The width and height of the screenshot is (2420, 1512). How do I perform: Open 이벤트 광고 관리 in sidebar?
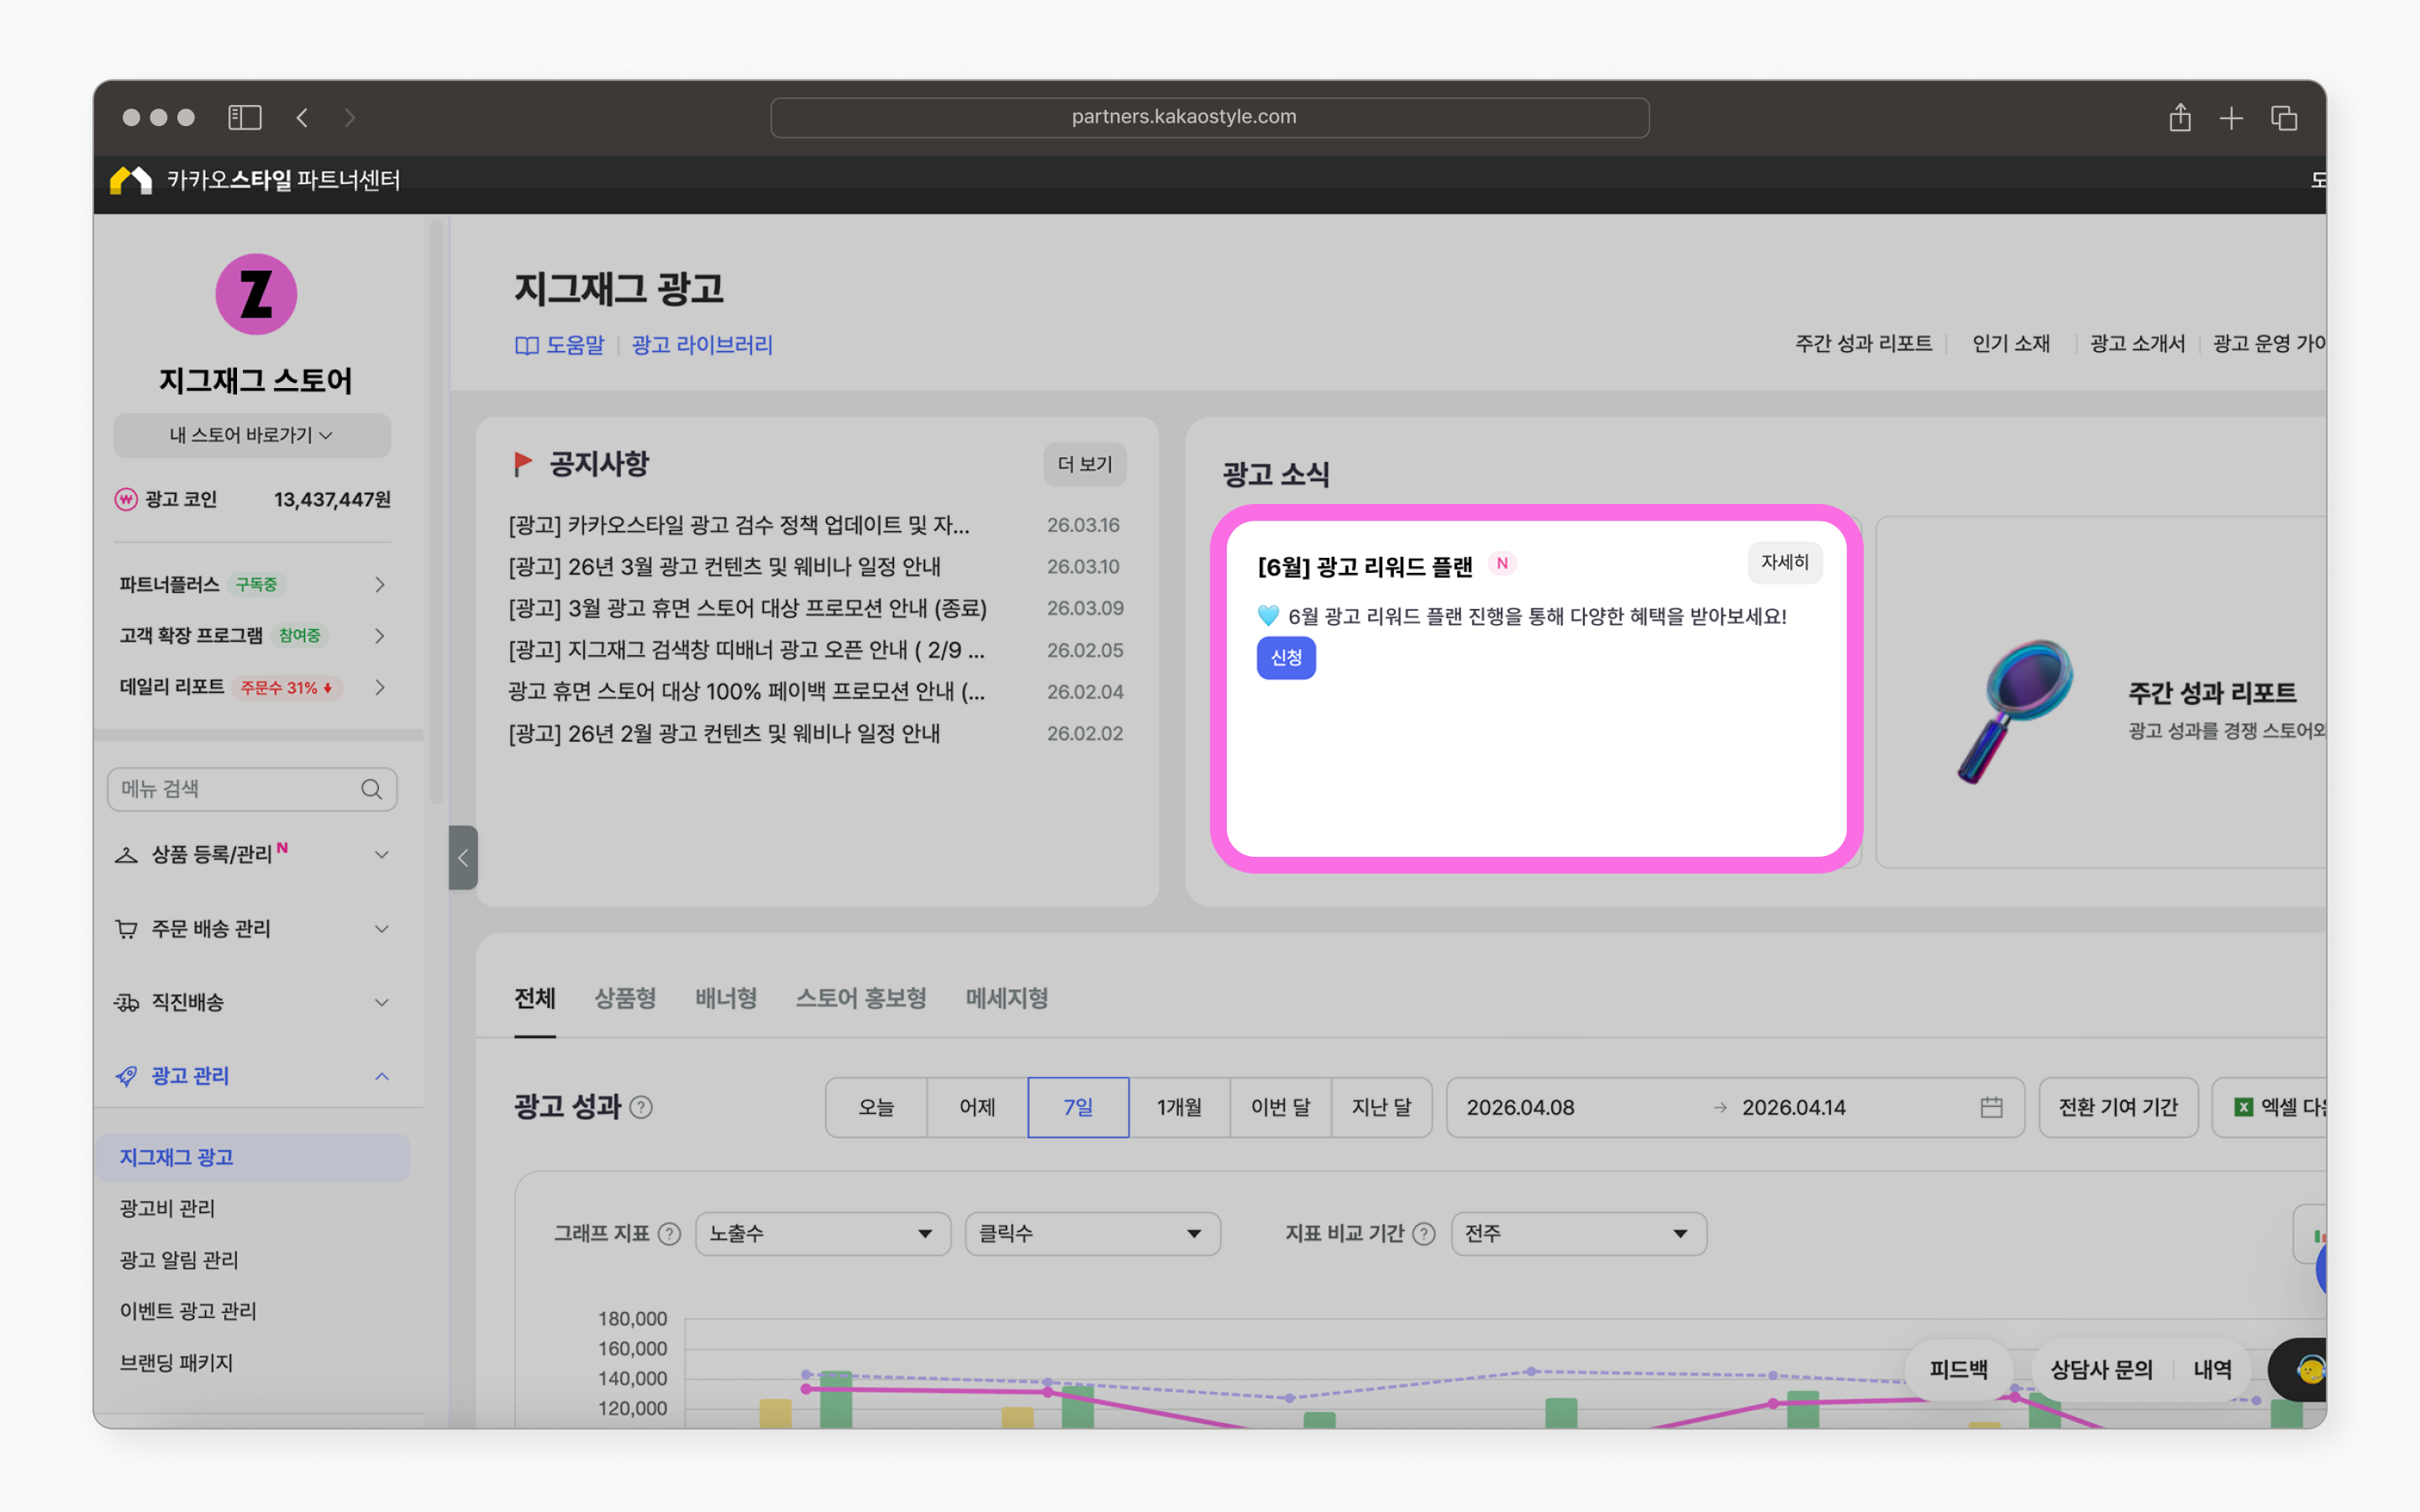[x=188, y=1311]
